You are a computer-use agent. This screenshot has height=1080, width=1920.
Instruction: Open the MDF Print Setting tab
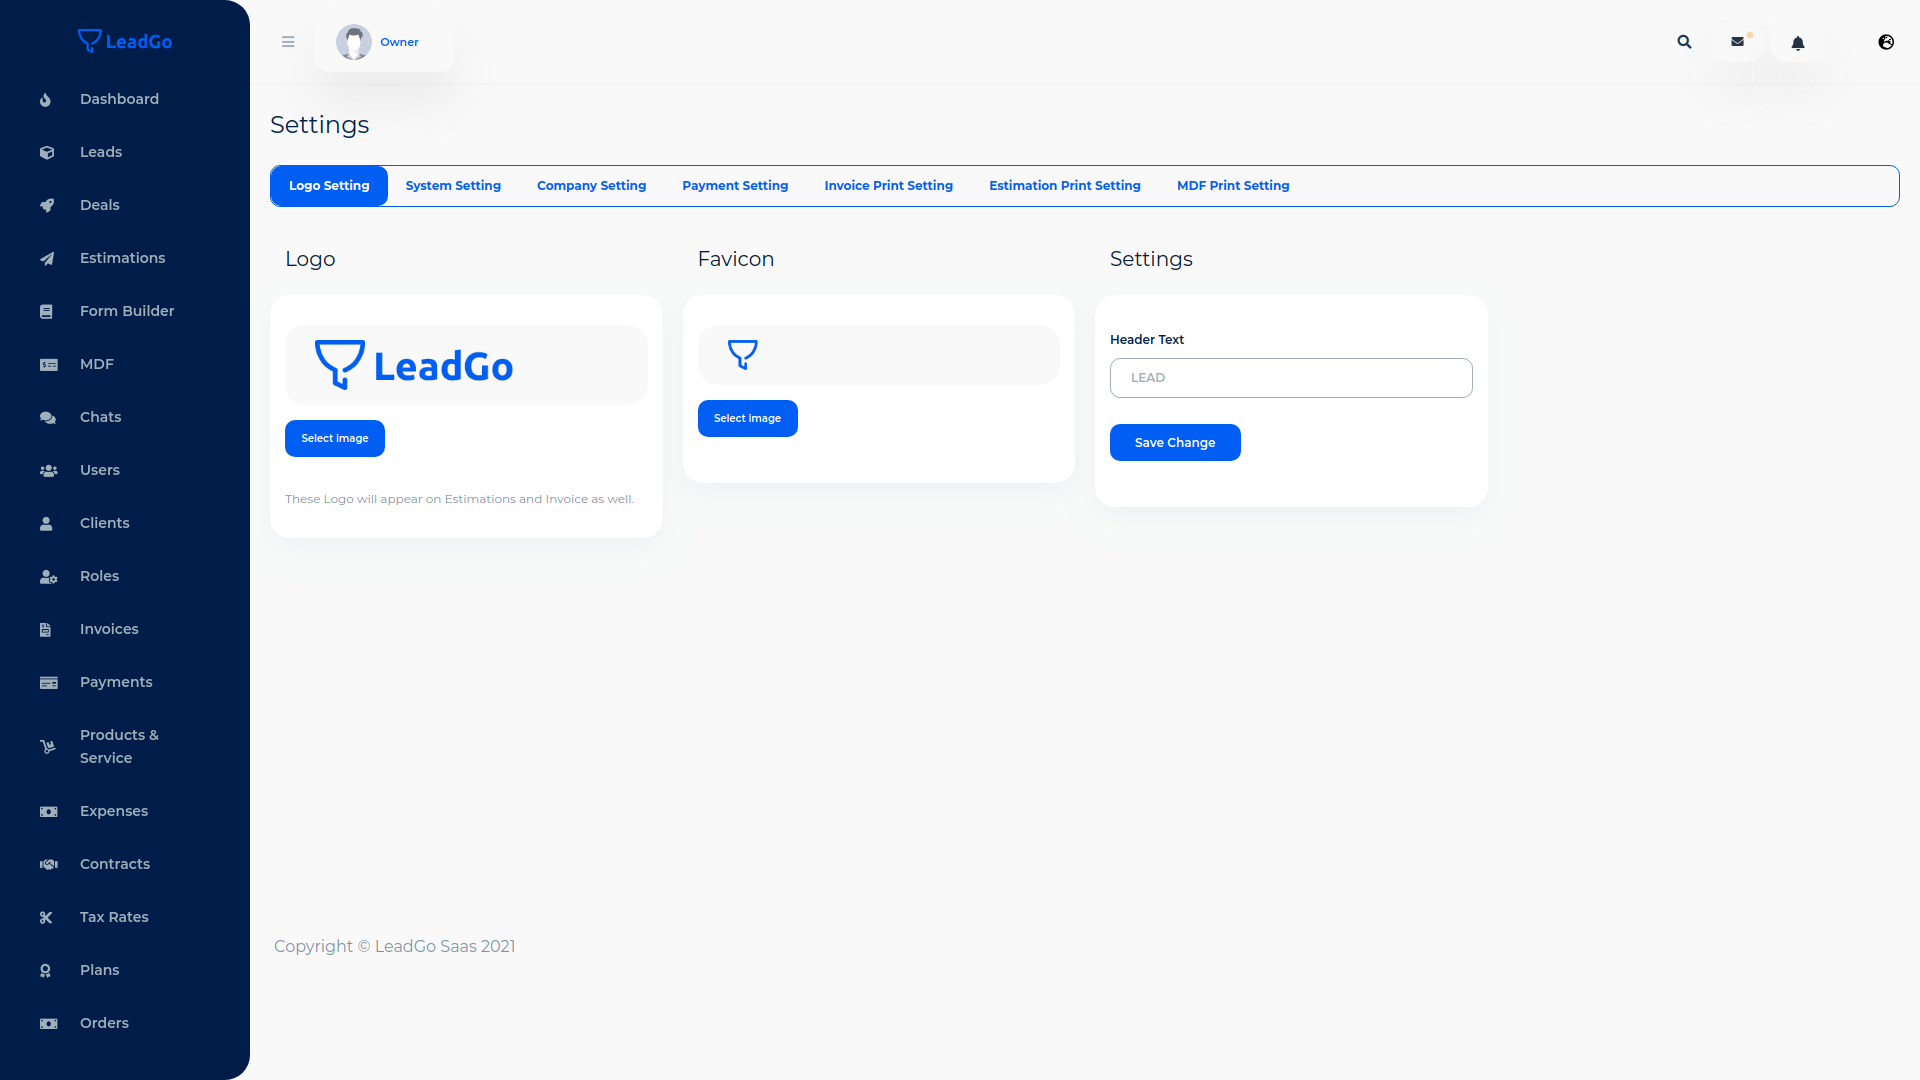coord(1233,185)
